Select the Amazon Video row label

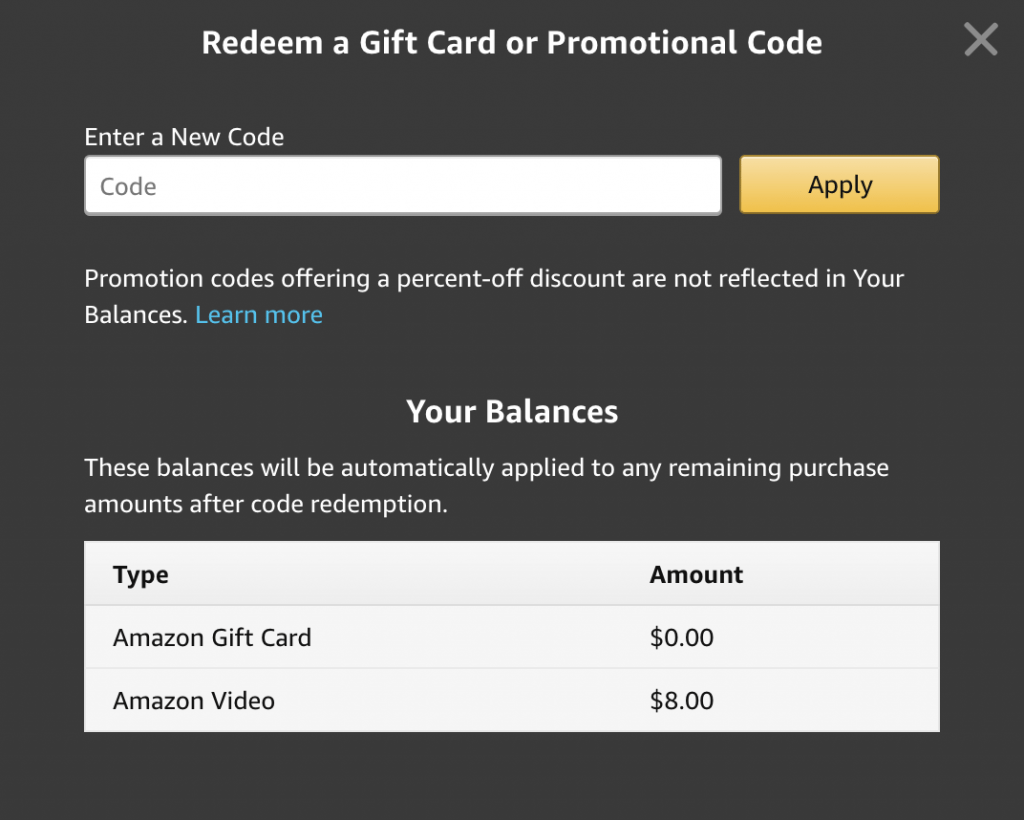tap(194, 701)
